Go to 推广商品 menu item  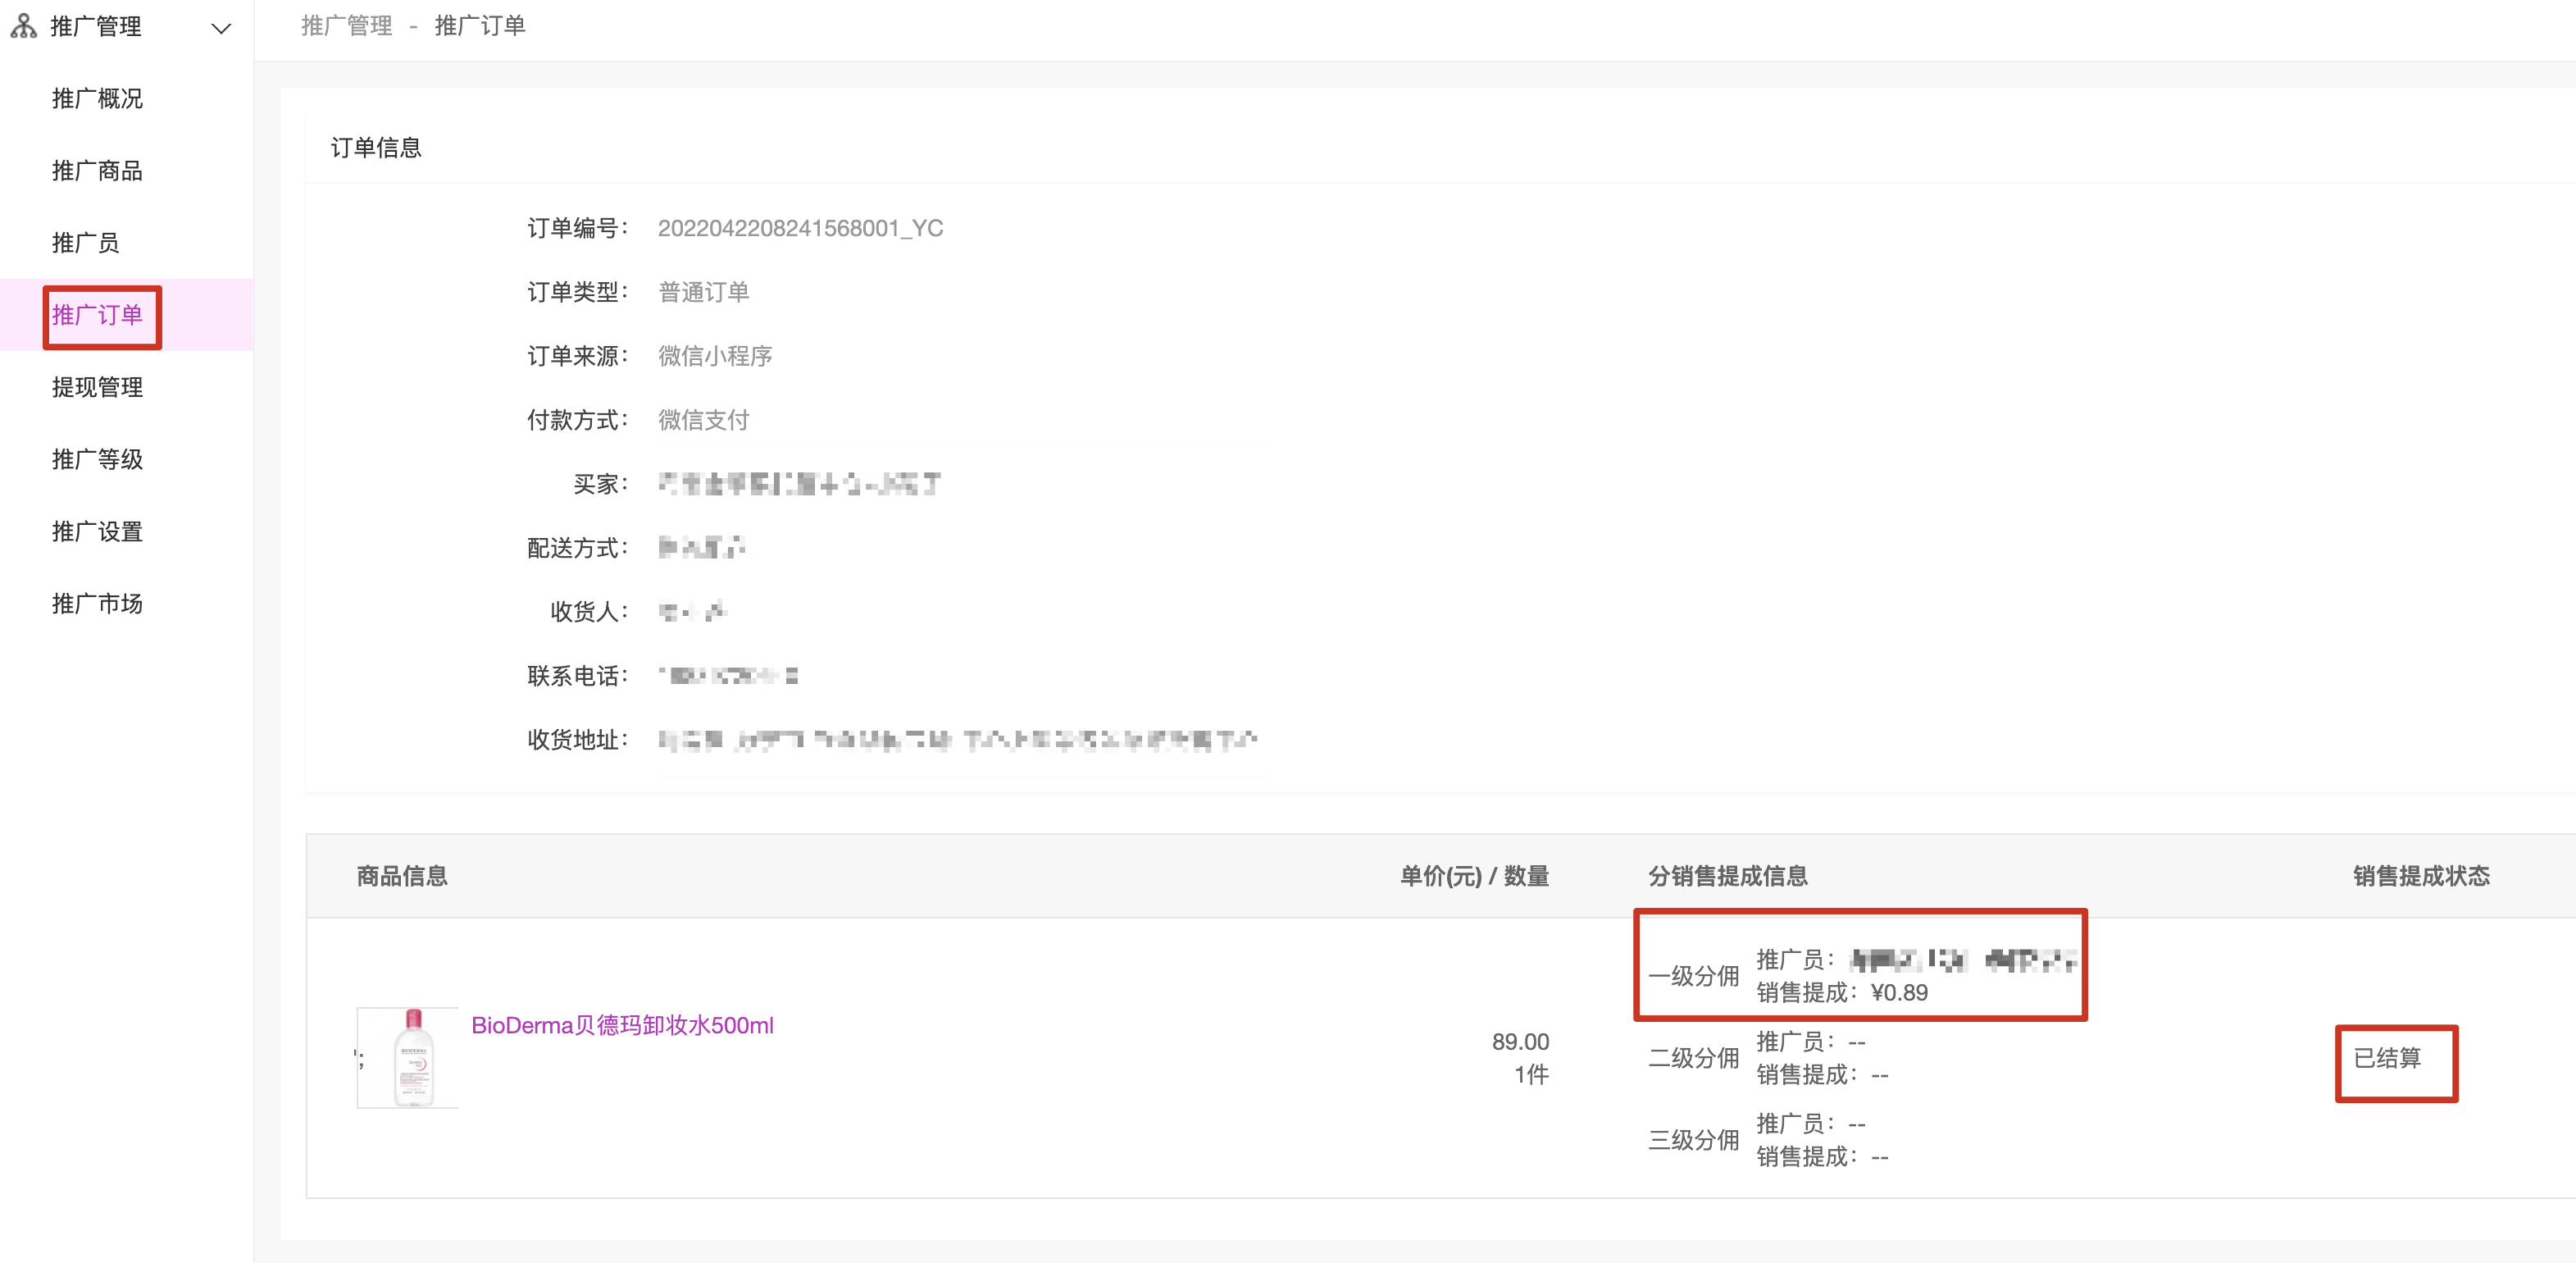97,171
